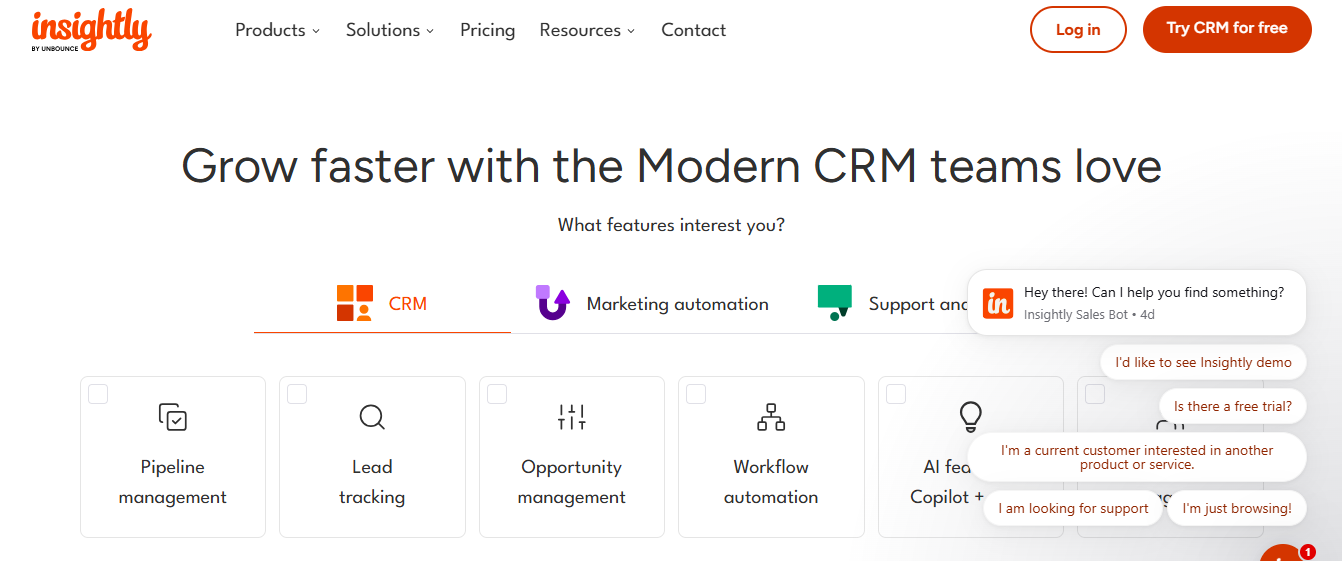1342x561 pixels.
Task: Tick the Lead tracking checkbox
Action: pos(297,394)
